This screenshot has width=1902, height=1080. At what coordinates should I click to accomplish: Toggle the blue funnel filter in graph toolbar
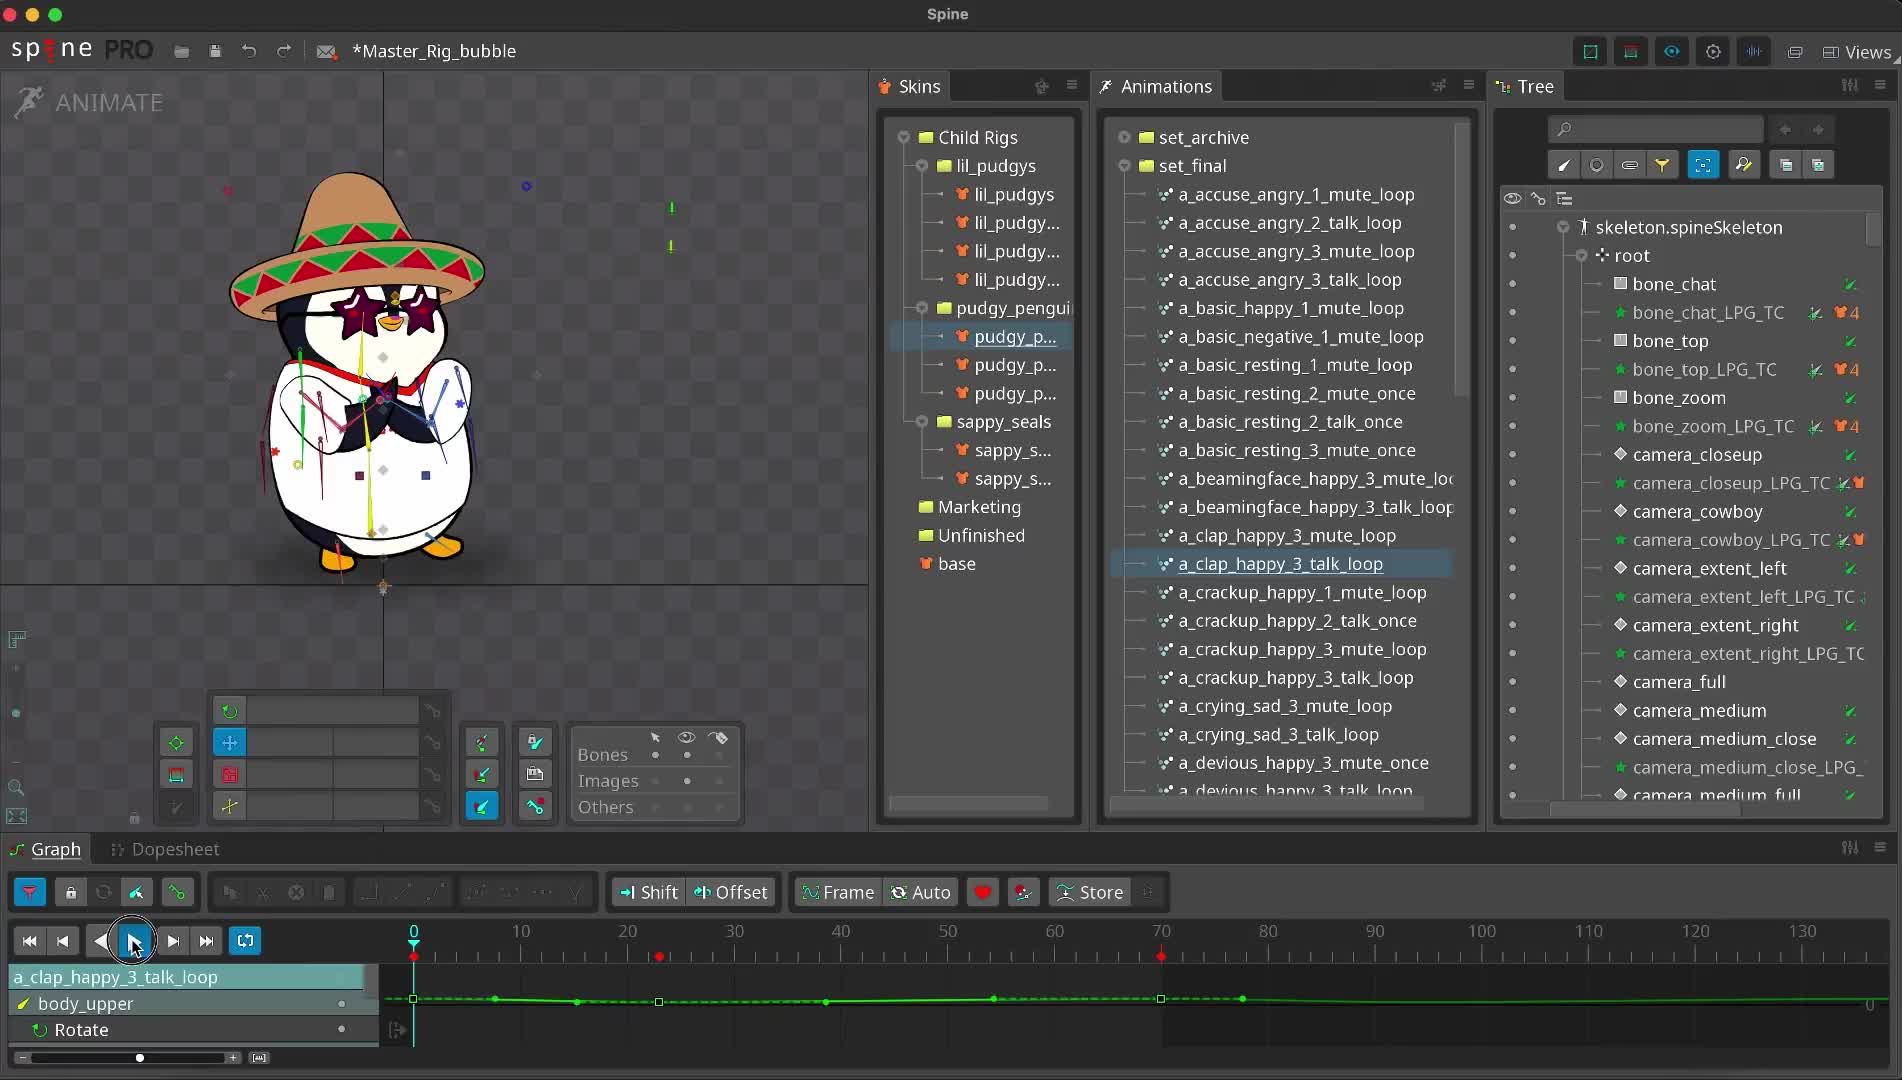click(30, 892)
